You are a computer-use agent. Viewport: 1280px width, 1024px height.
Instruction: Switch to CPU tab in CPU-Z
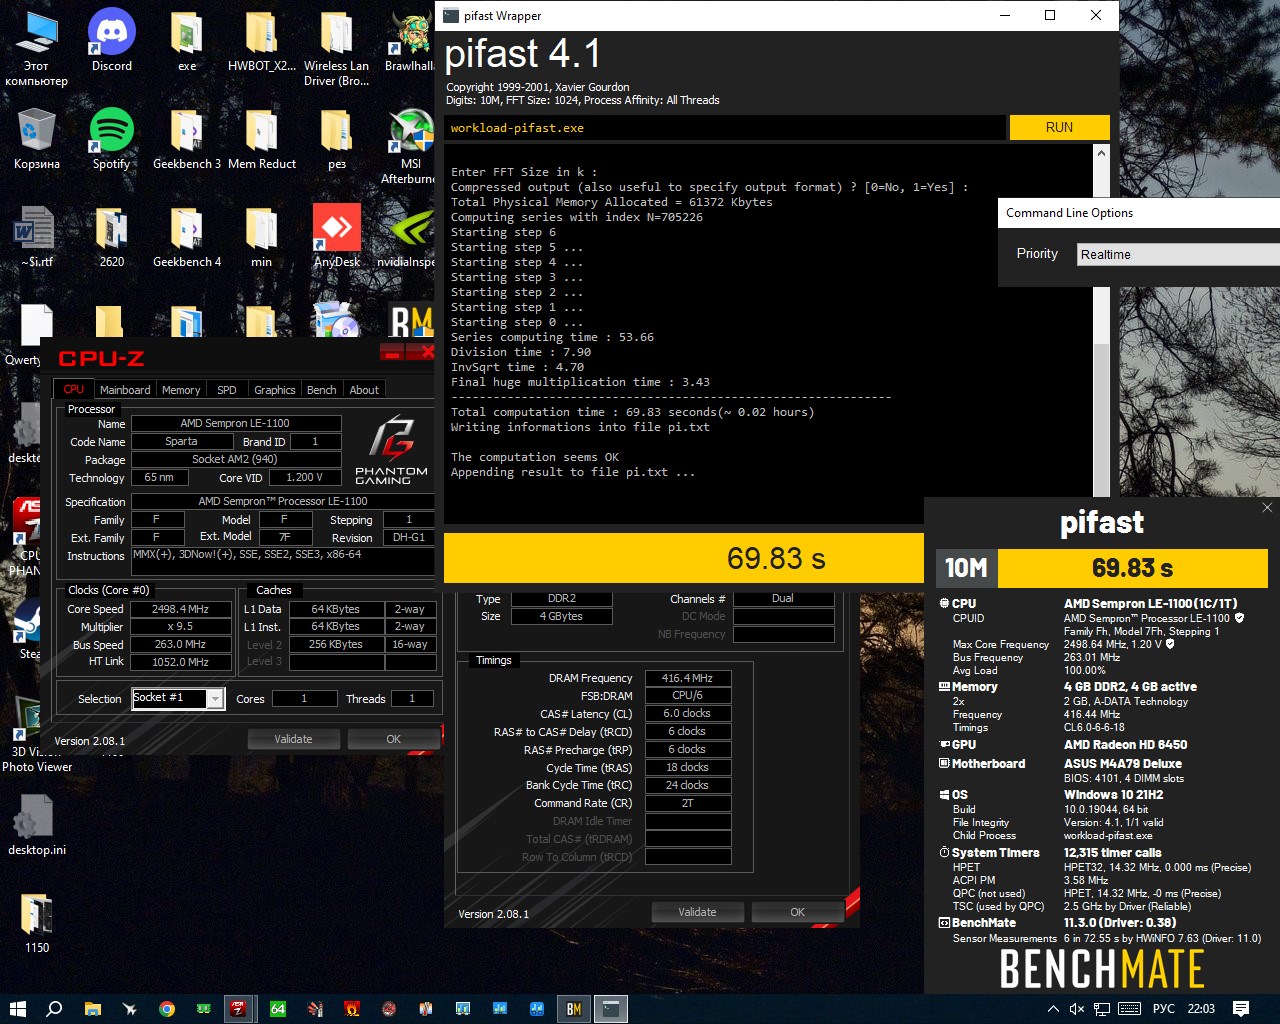(x=74, y=389)
